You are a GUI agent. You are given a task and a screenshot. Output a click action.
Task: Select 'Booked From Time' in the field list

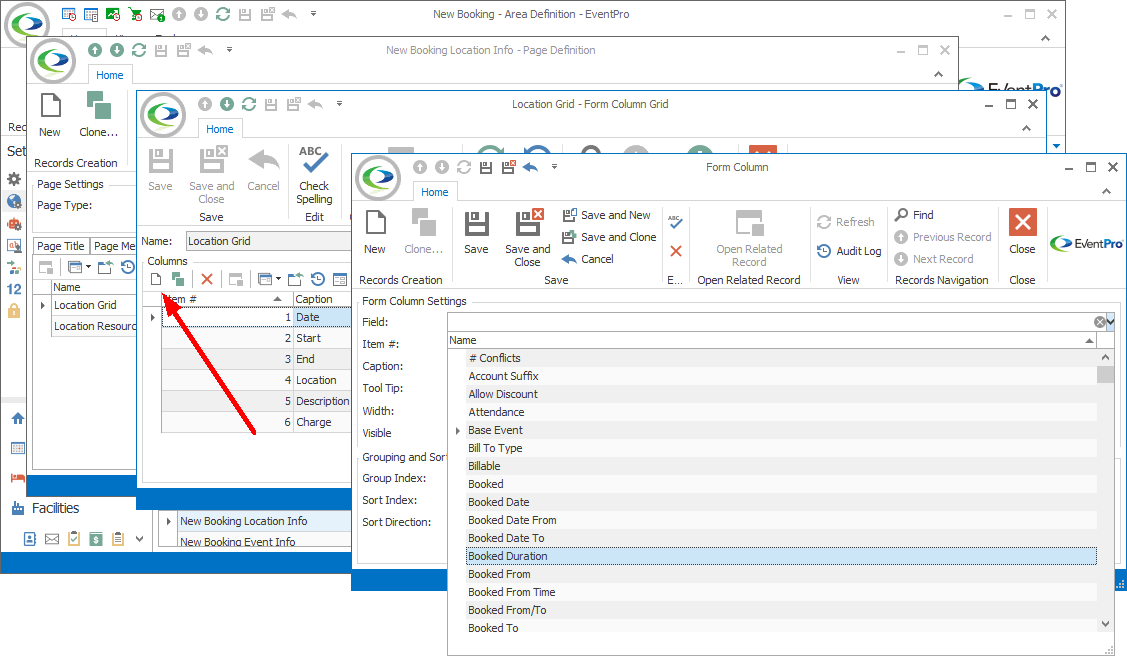pyautogui.click(x=781, y=591)
